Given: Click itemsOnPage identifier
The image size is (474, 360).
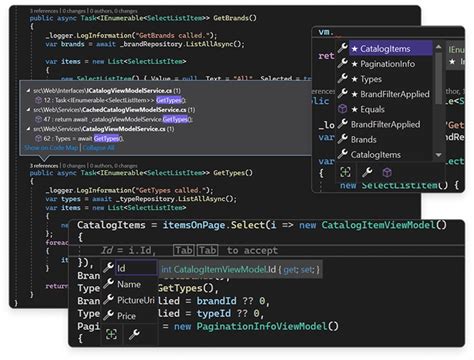Looking at the screenshot, I should tap(194, 225).
